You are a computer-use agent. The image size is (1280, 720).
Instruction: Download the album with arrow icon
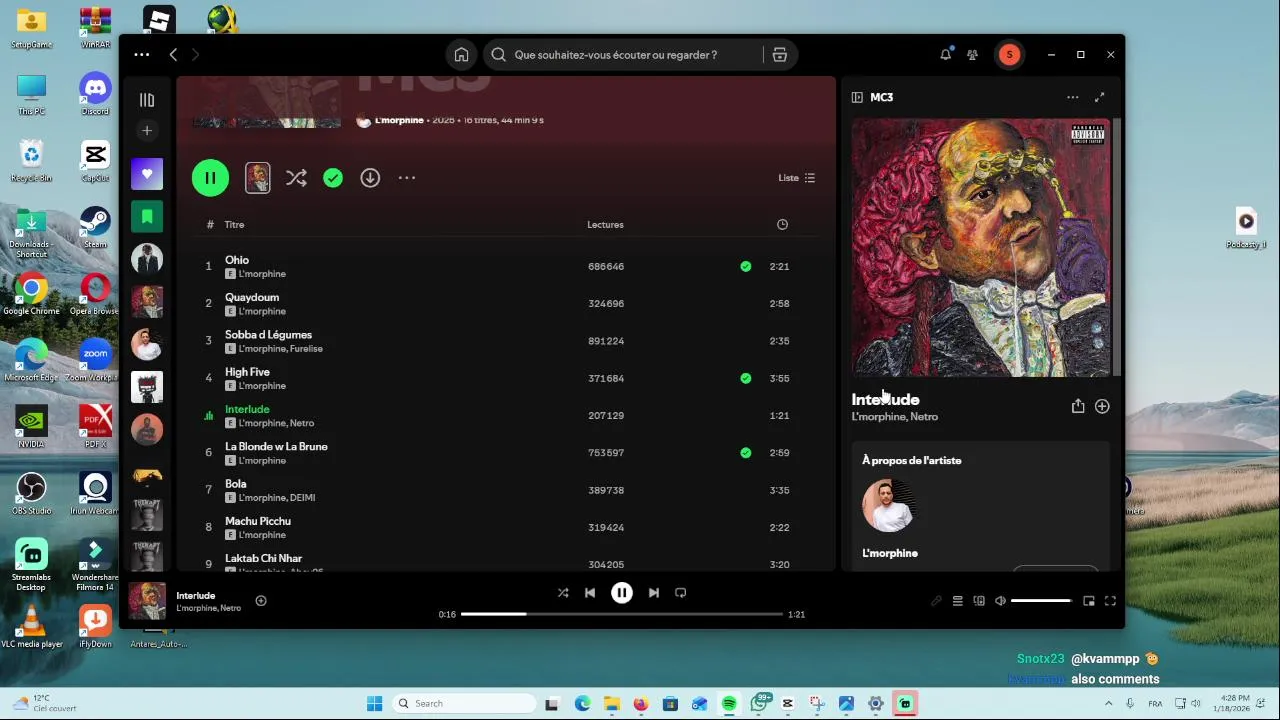(x=370, y=178)
